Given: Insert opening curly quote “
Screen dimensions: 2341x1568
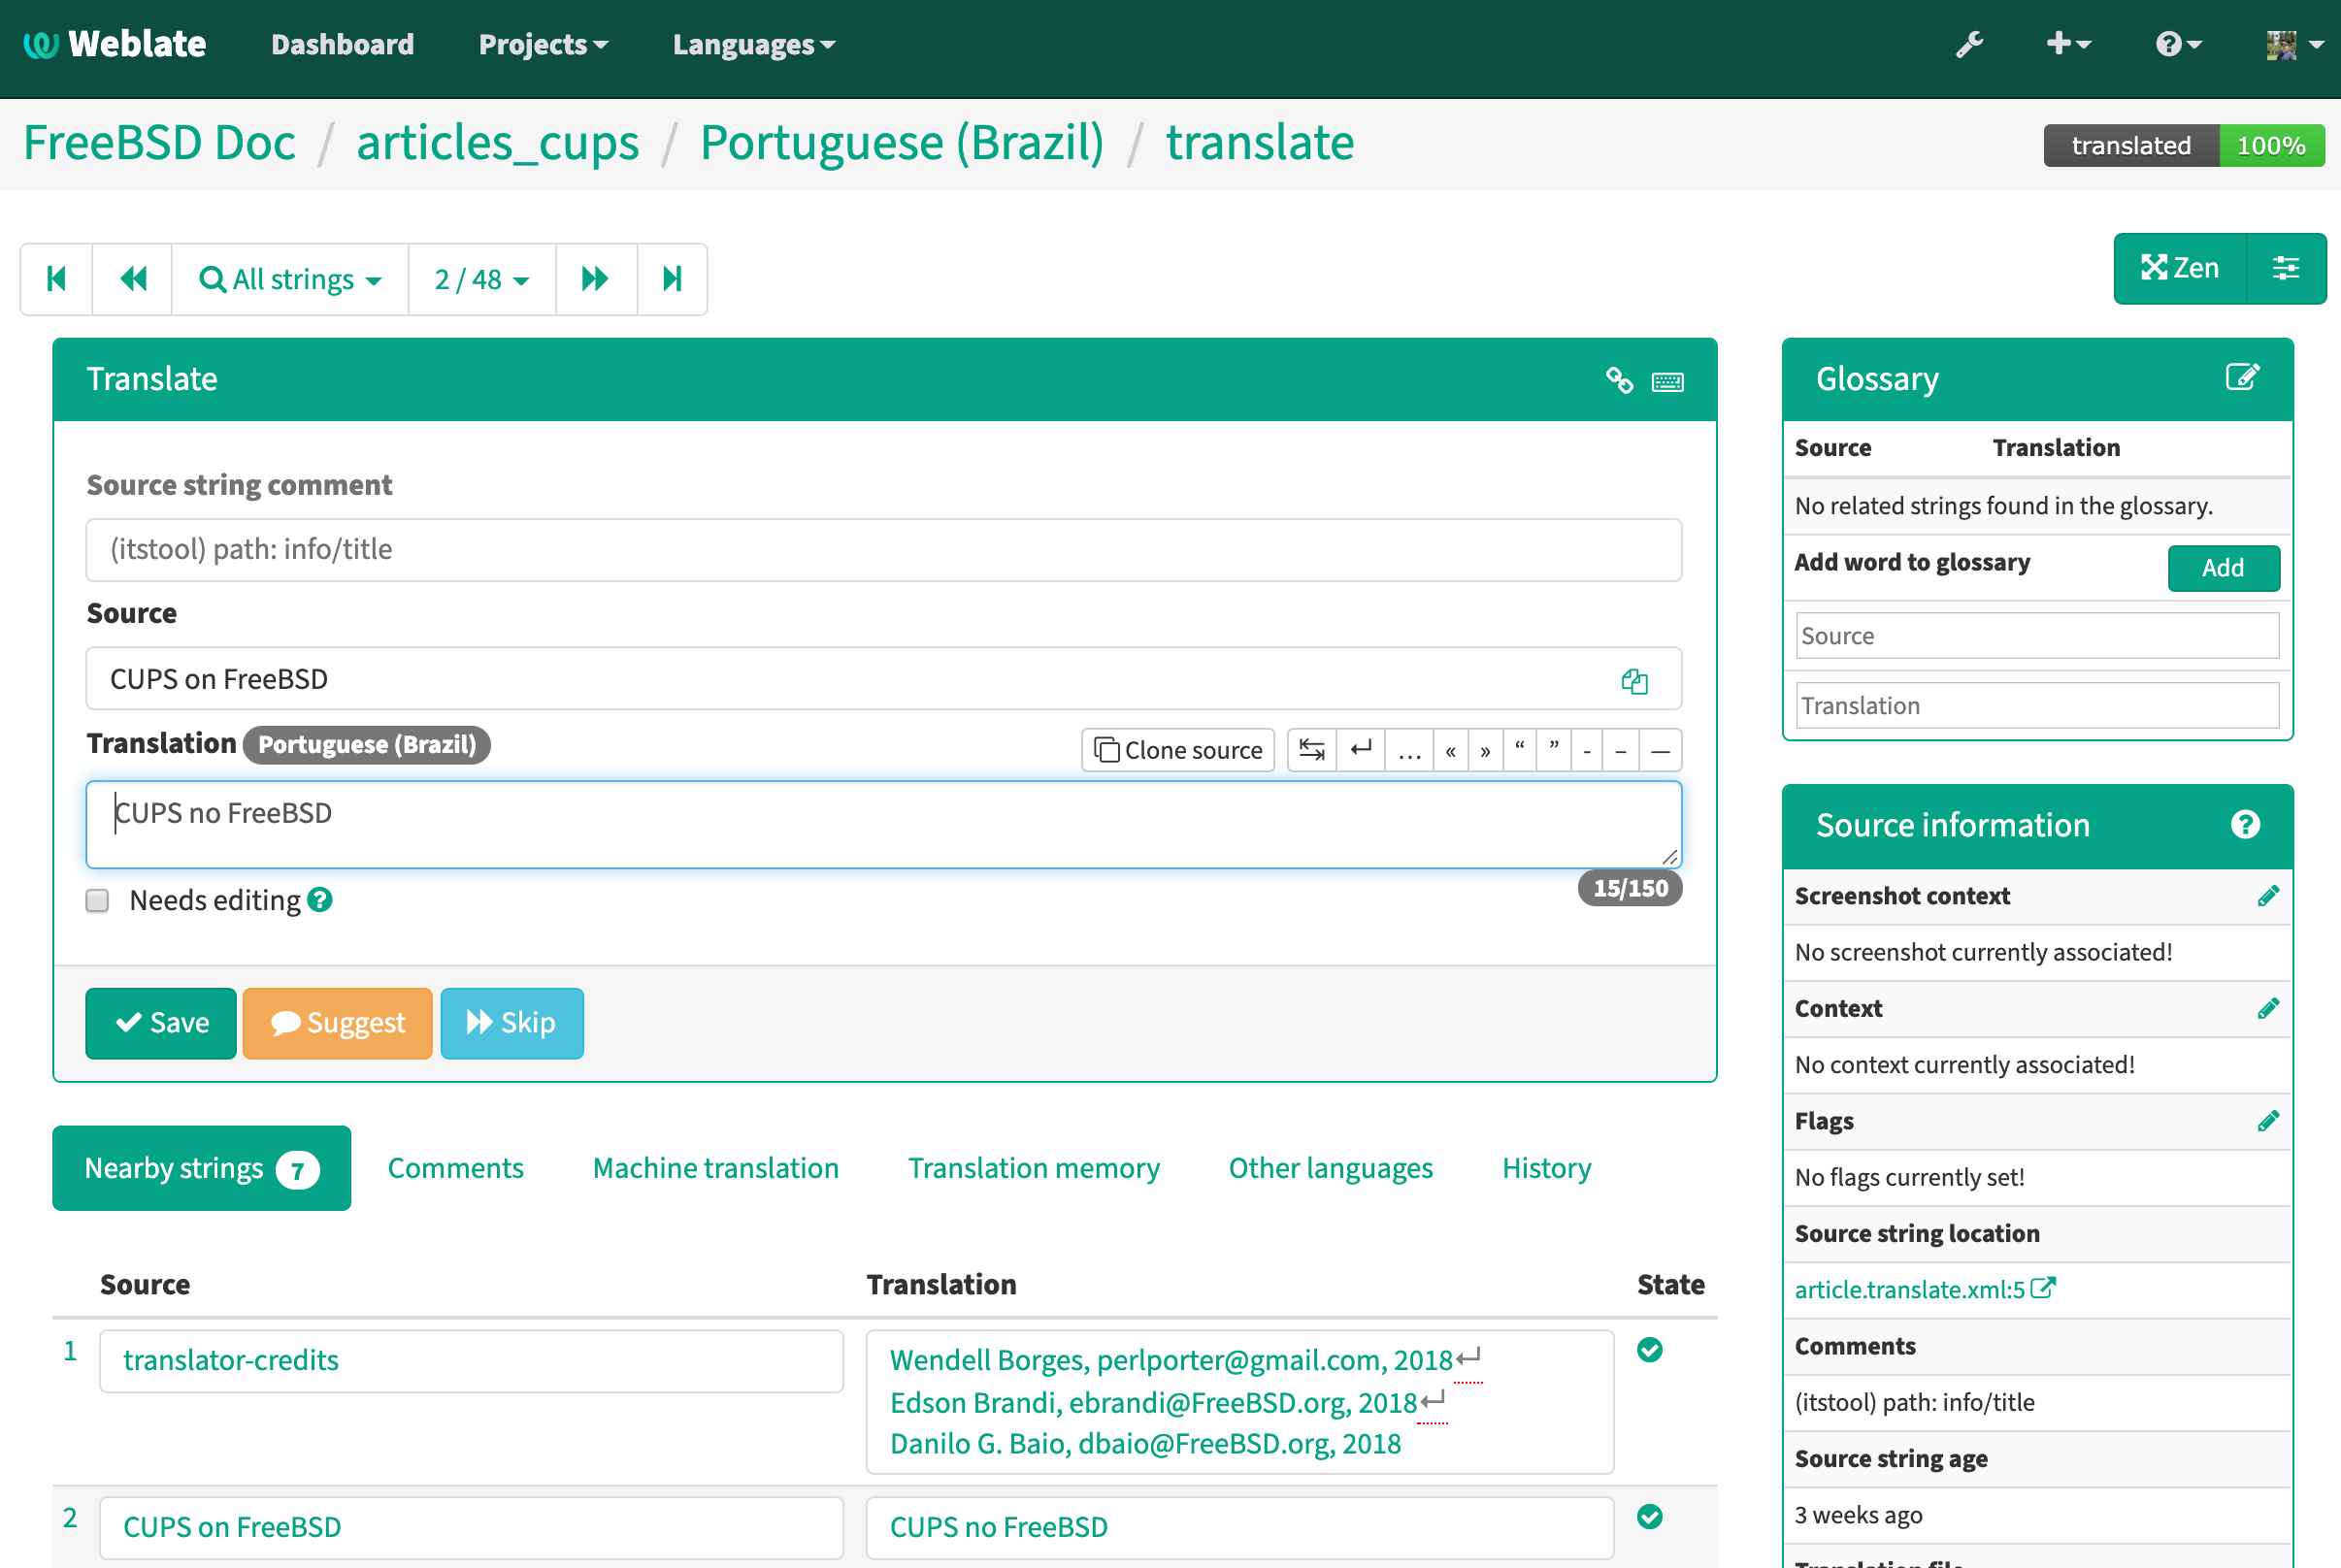Looking at the screenshot, I should point(1520,750).
